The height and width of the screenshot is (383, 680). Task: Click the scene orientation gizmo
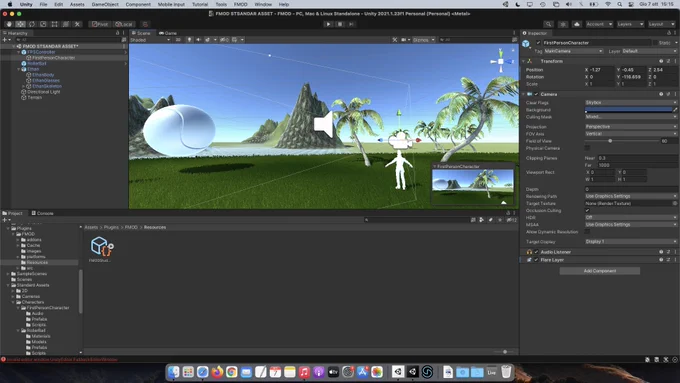point(500,61)
